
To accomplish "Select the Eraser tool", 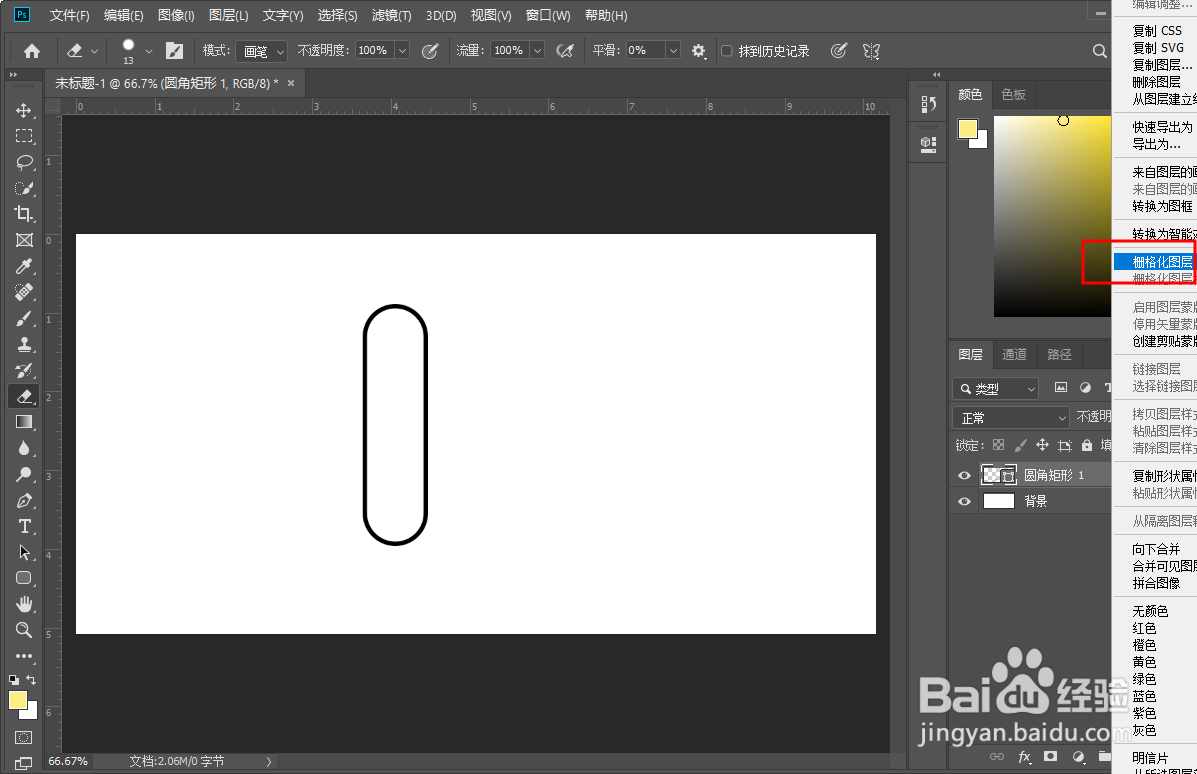I will click(24, 396).
